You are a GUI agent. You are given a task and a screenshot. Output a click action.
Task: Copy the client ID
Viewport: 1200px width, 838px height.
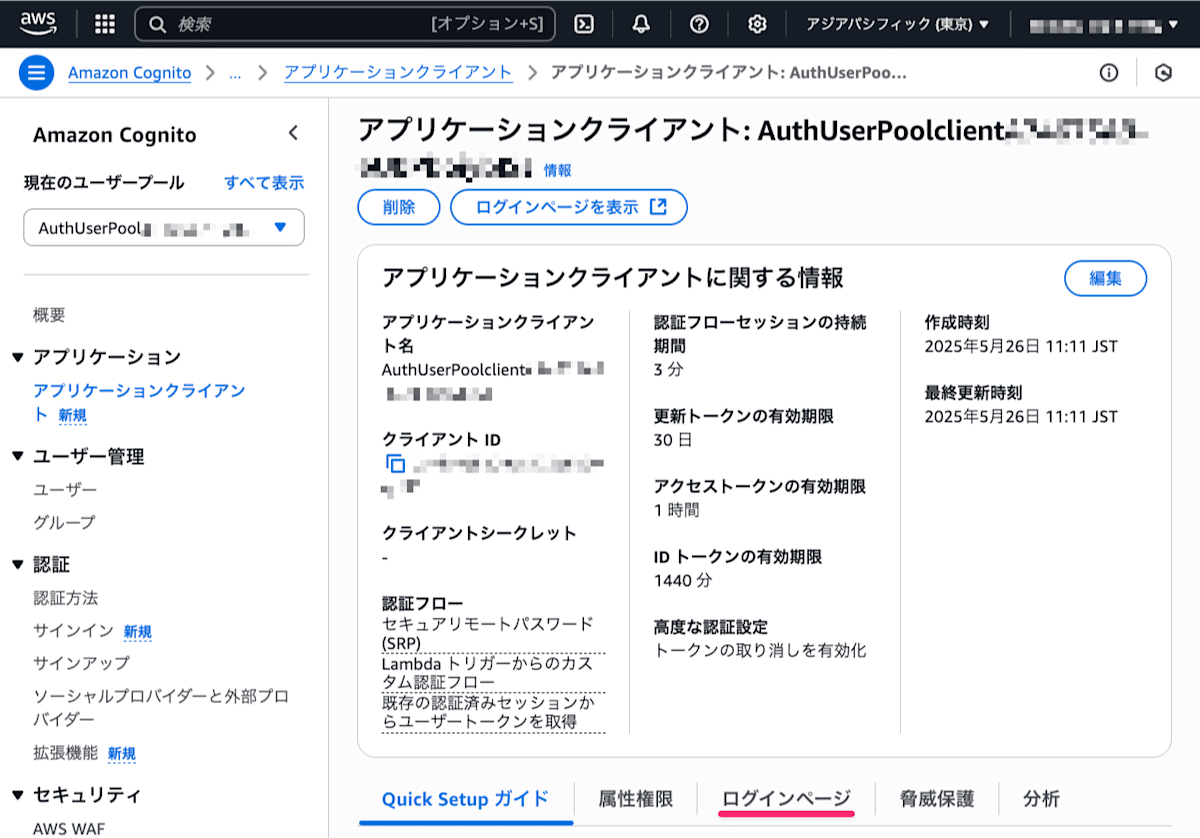(395, 463)
